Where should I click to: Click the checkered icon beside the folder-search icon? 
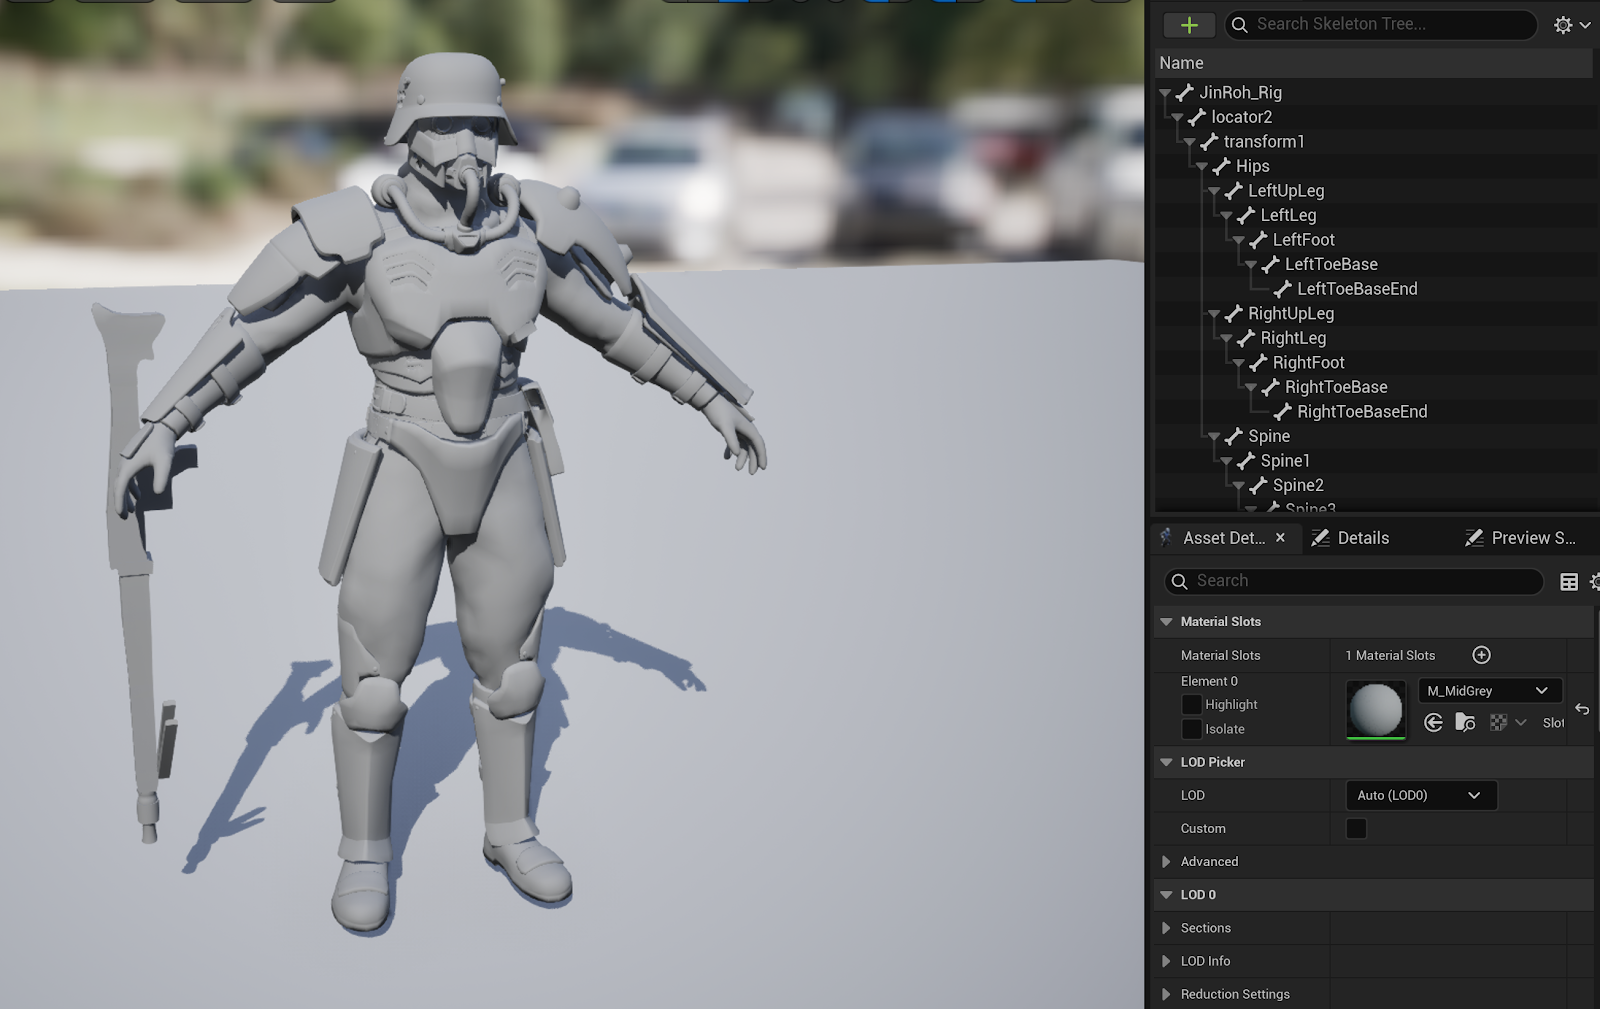point(1498,722)
